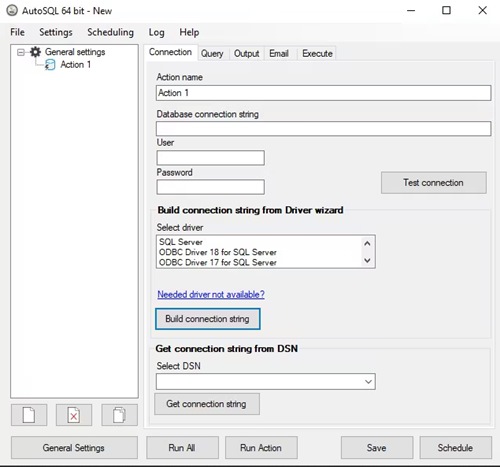Screen dimensions: 500x467
Task: Open the Scheduling menu
Action: 110,32
